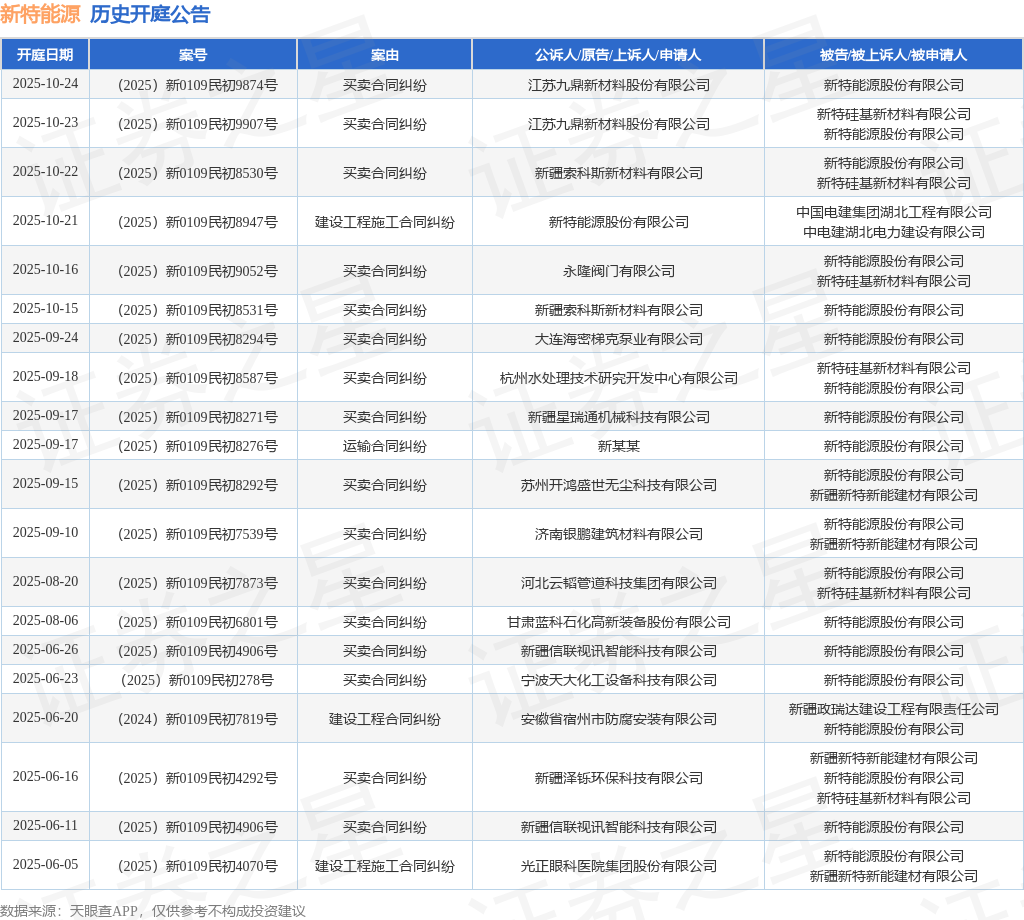Click 建设工程合同纠纷 case cause
Image resolution: width=1024 pixels, height=920 pixels.
tap(385, 720)
